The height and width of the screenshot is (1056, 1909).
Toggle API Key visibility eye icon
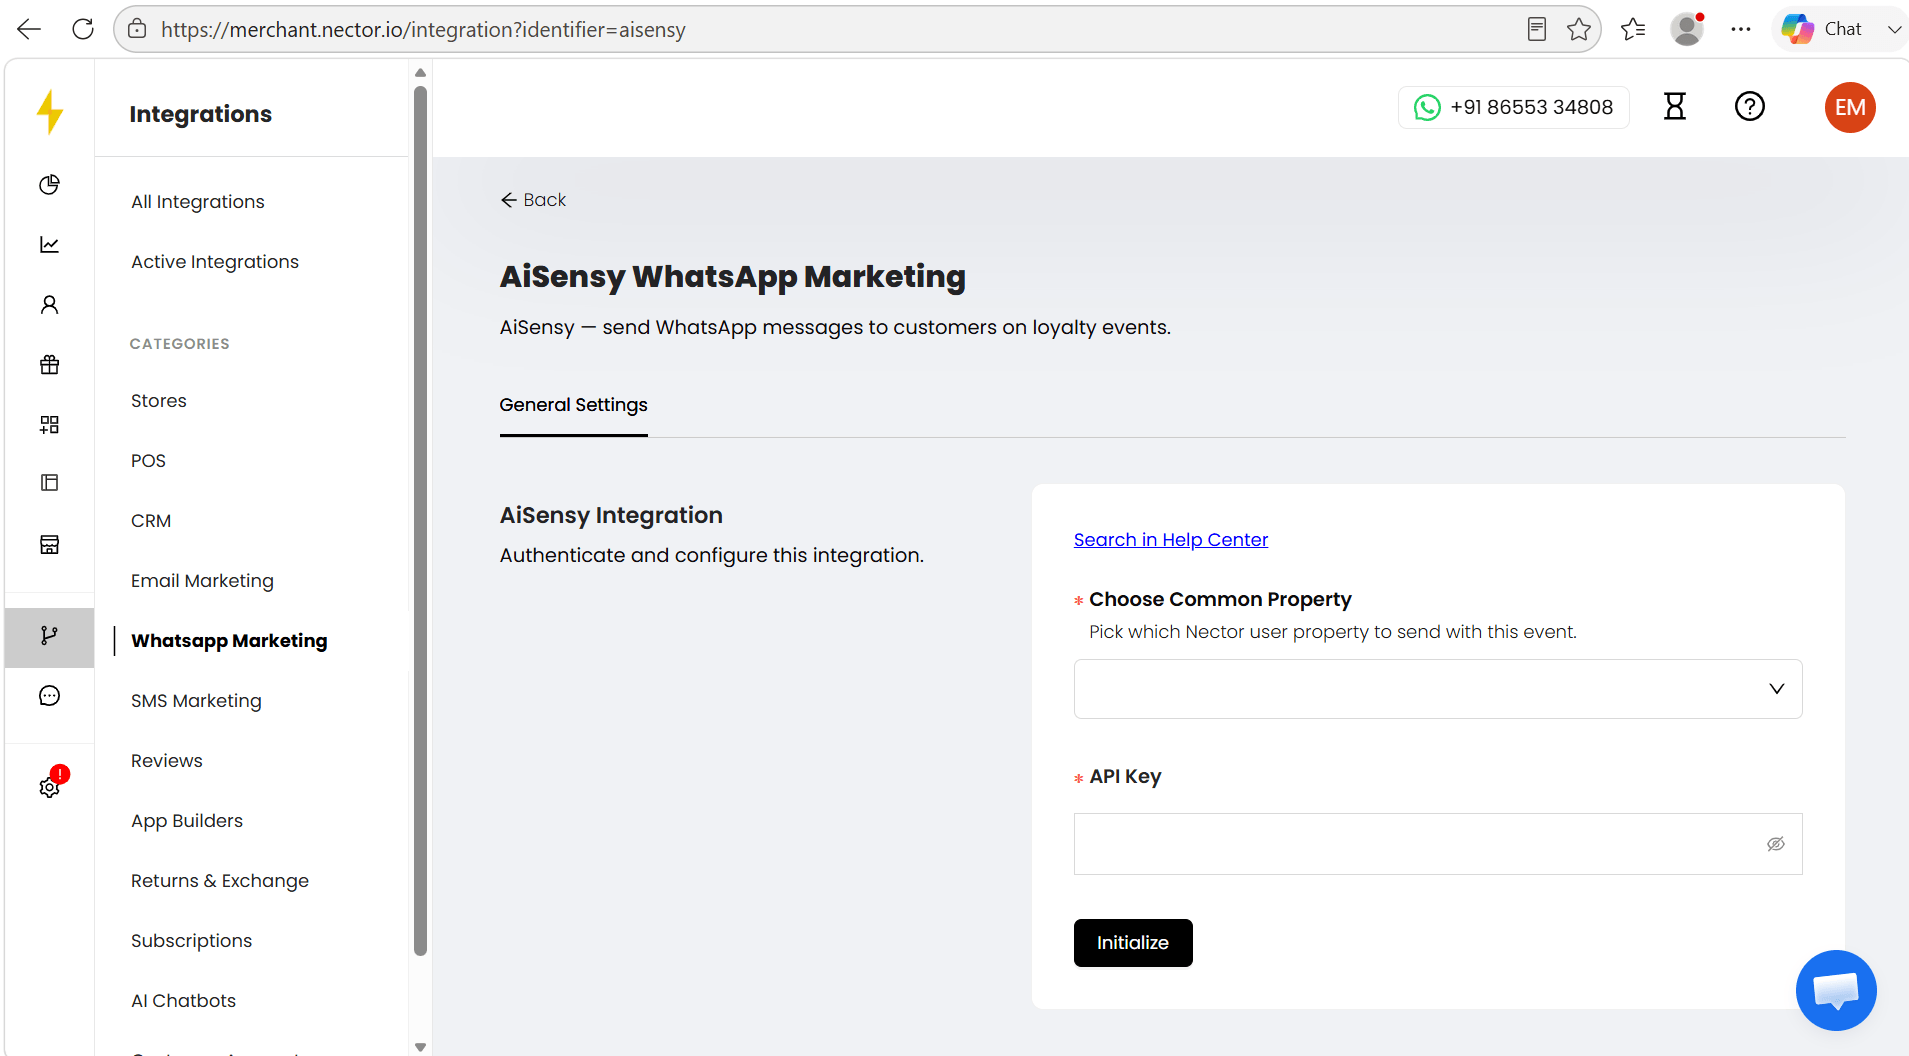click(x=1776, y=844)
